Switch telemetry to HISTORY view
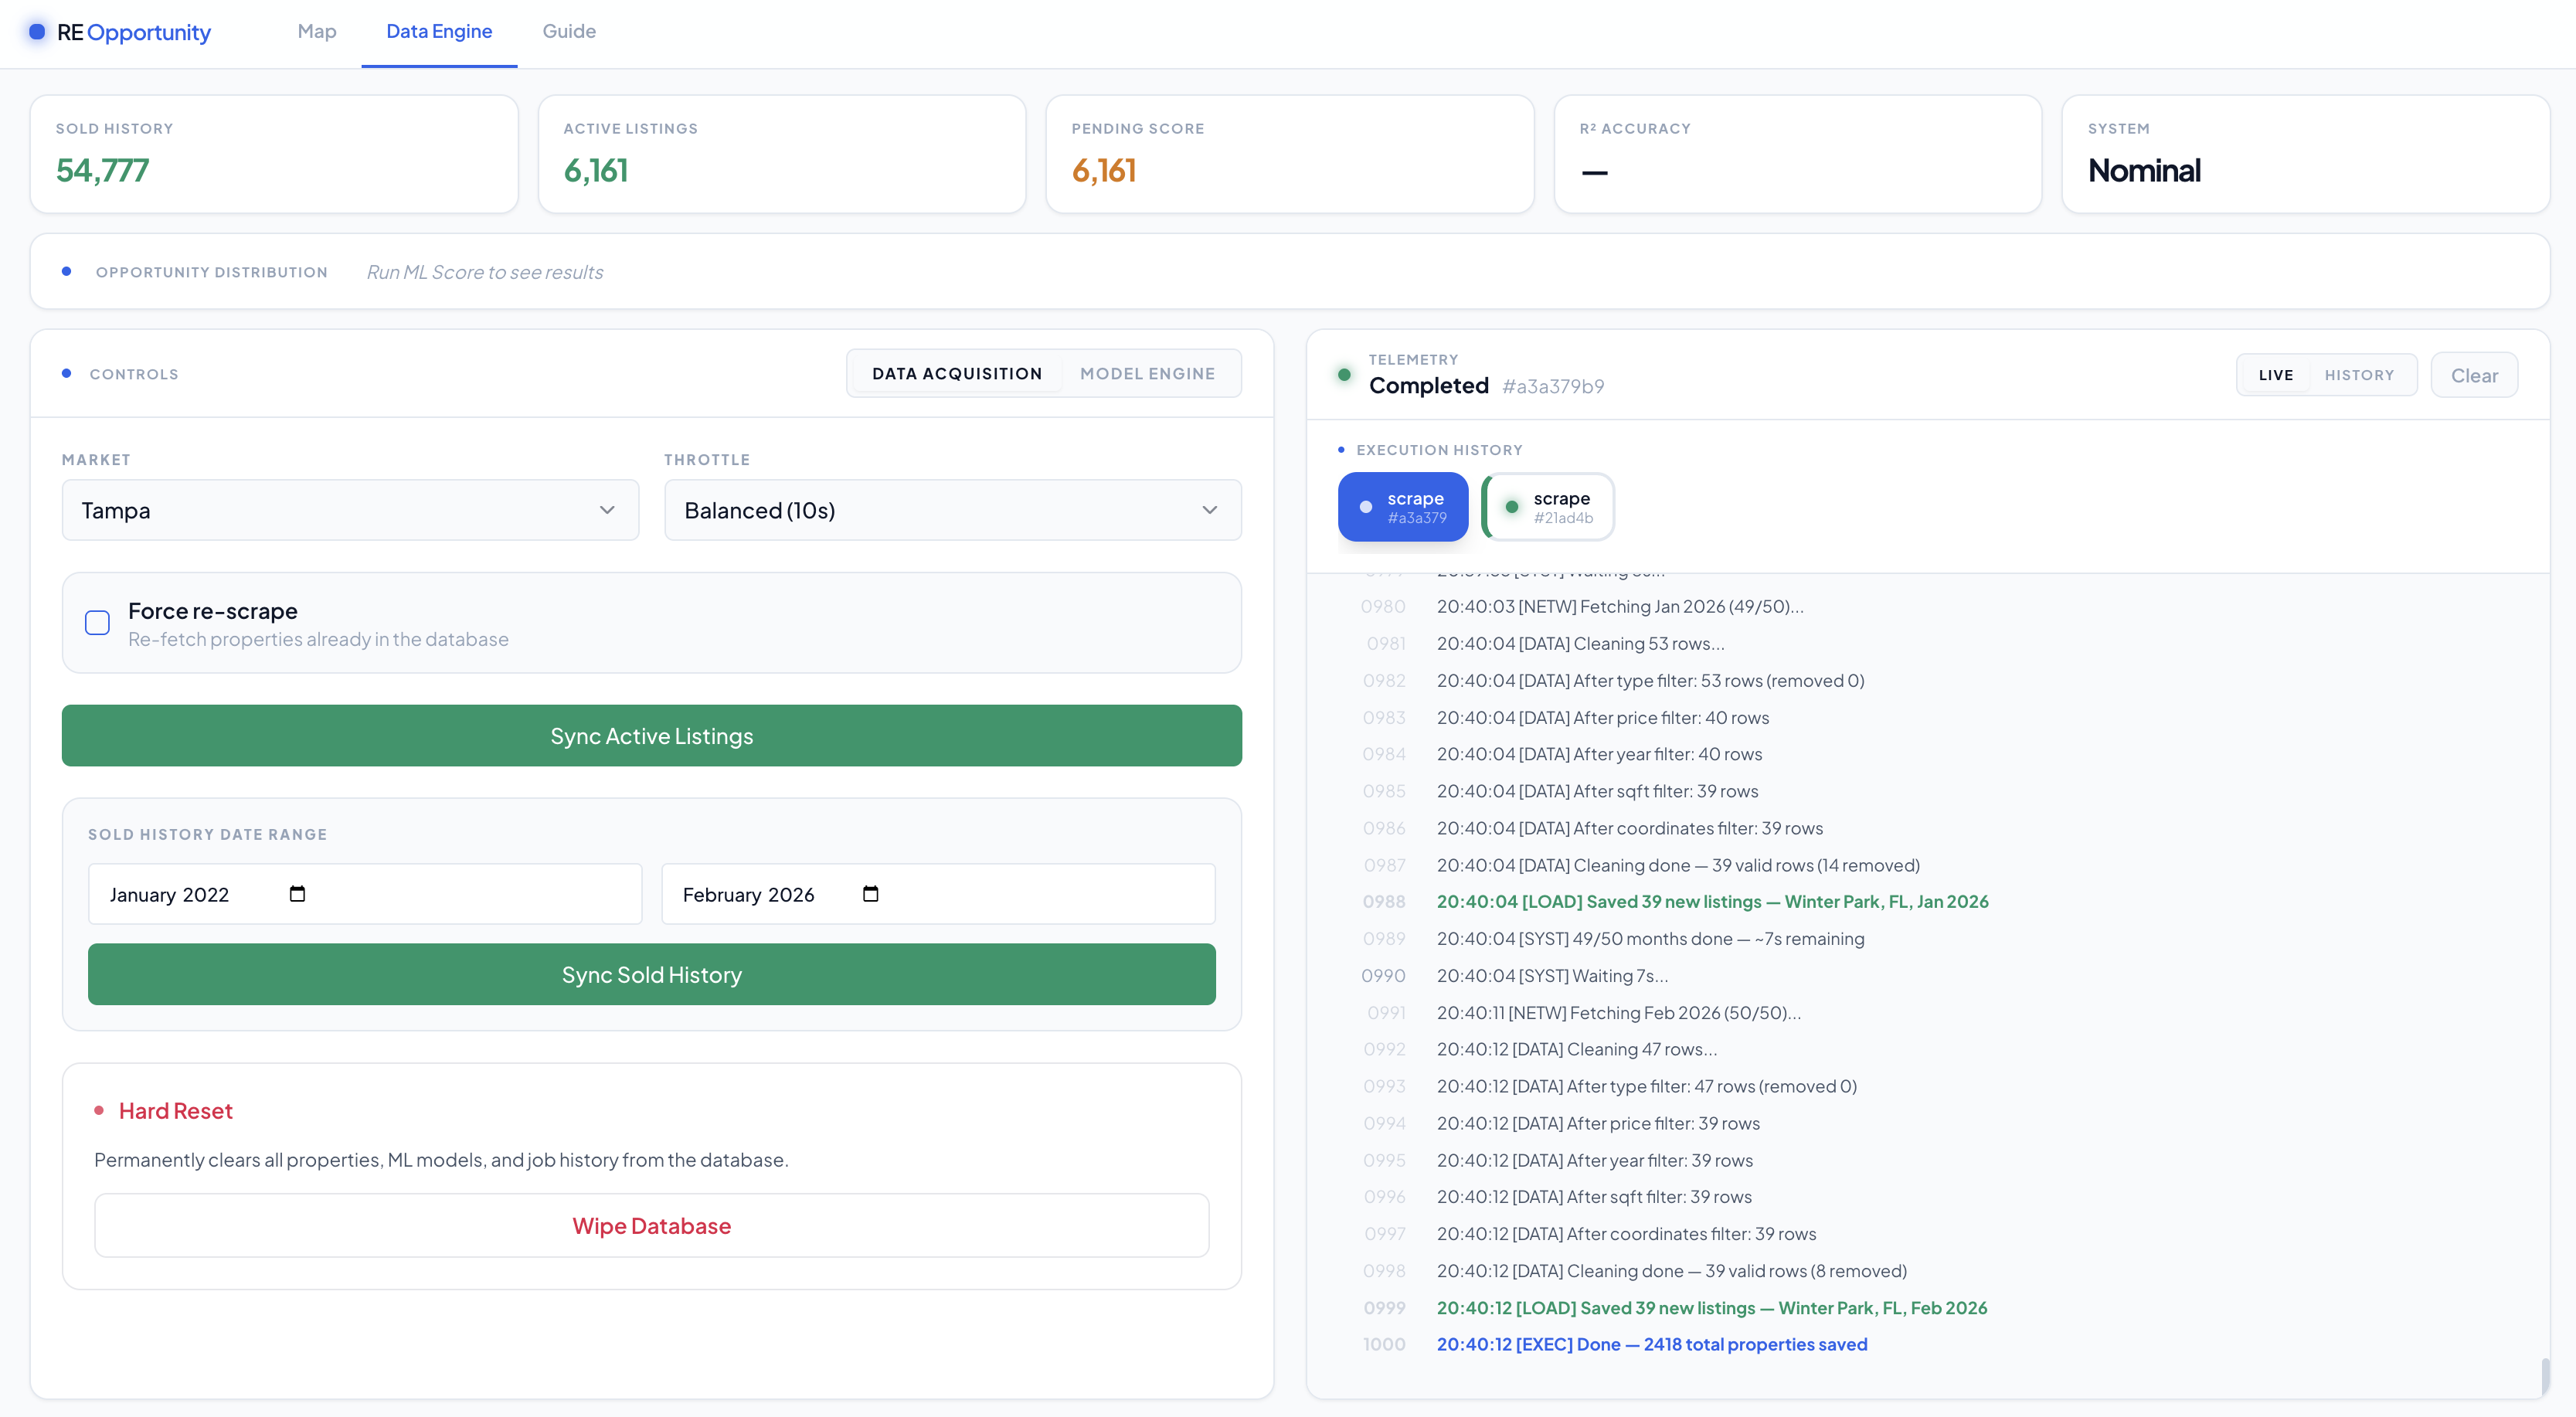This screenshot has height=1417, width=2576. pos(2359,375)
